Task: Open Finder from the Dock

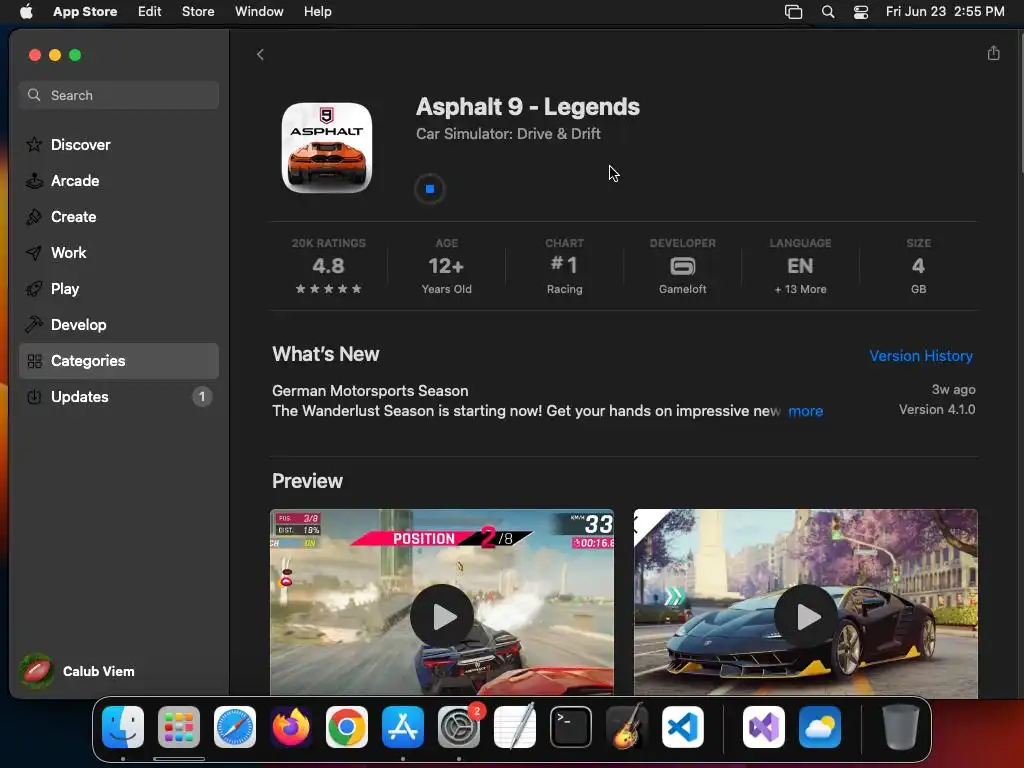Action: click(123, 727)
